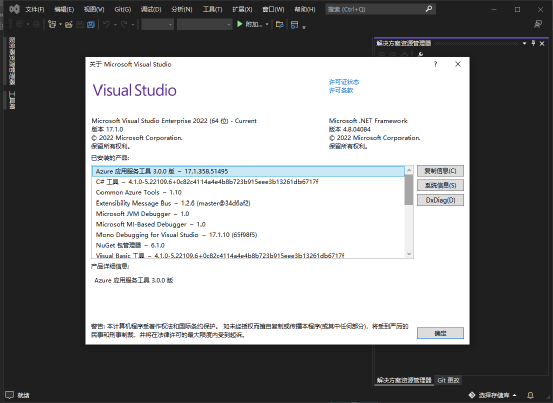553x403 pixels.
Task: Click the help question mark in About dialog
Action: [436, 64]
